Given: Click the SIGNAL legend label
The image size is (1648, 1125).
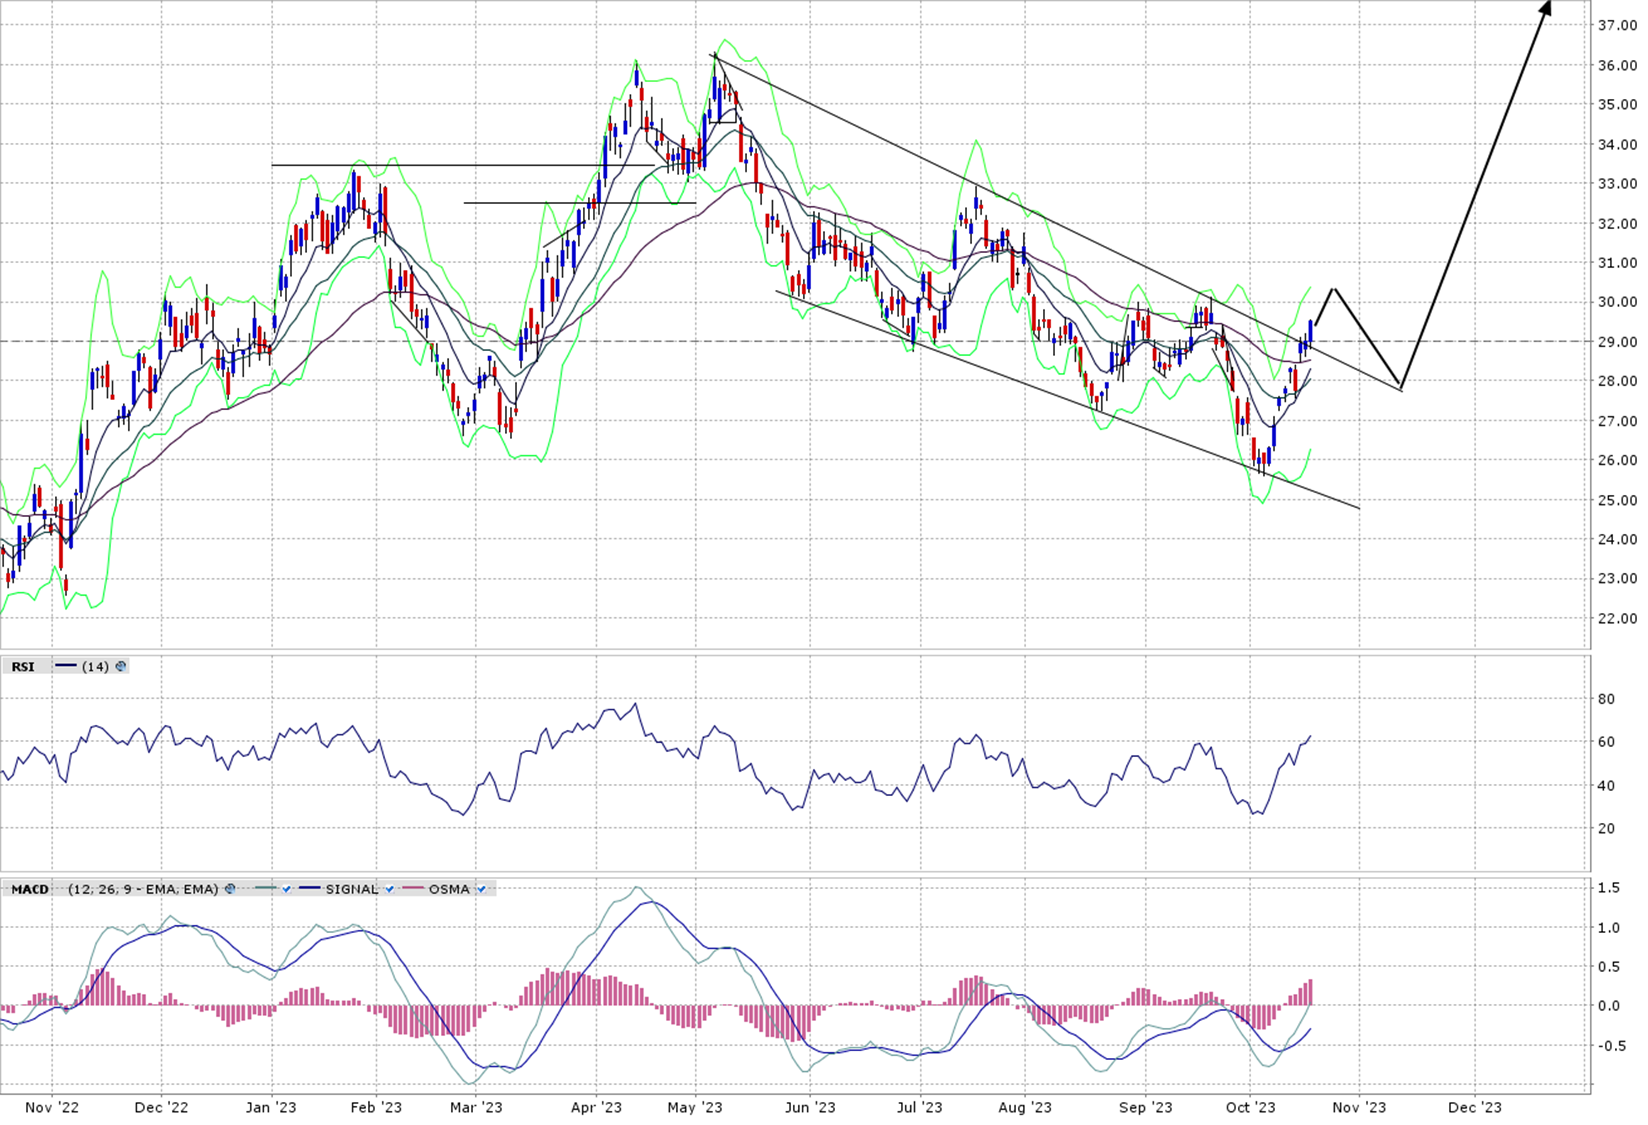Looking at the screenshot, I should (x=352, y=888).
